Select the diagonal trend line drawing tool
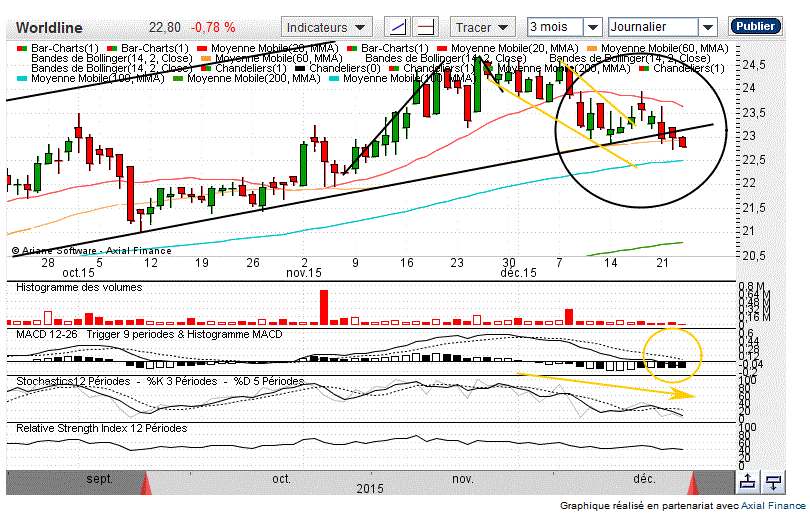810x520 pixels. (x=398, y=27)
